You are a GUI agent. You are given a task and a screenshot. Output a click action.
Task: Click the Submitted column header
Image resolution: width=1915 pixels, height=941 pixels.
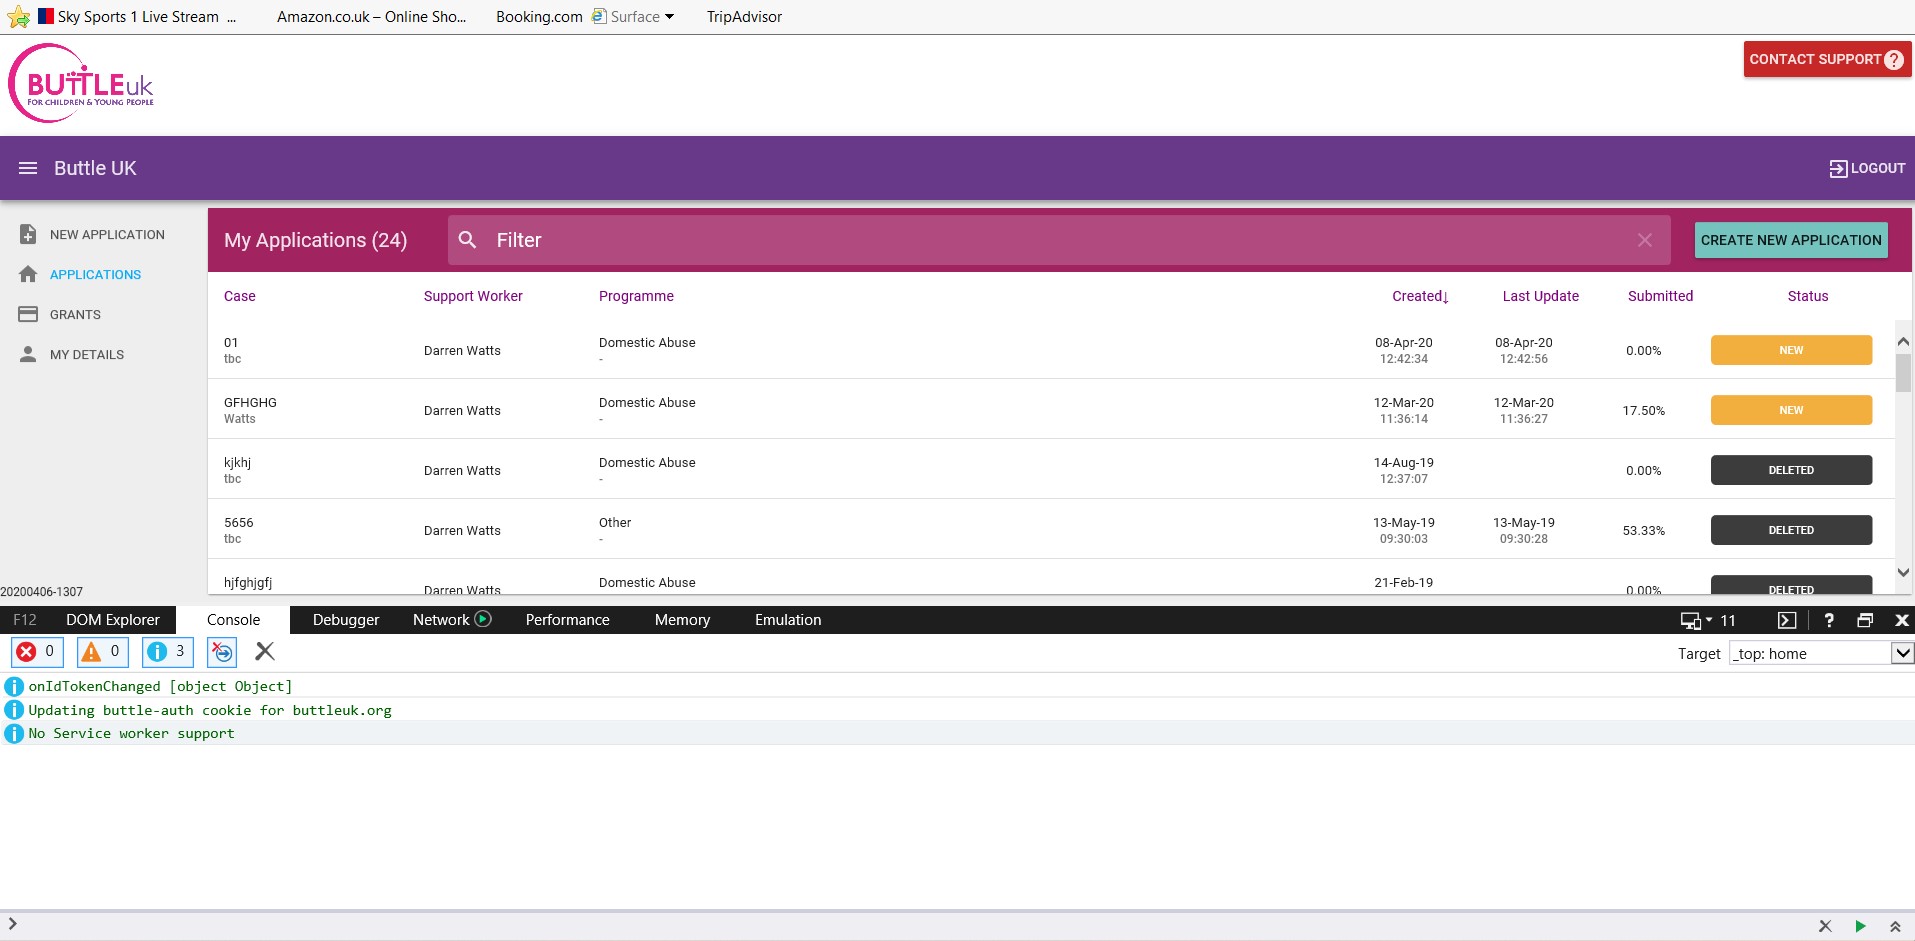coord(1660,296)
